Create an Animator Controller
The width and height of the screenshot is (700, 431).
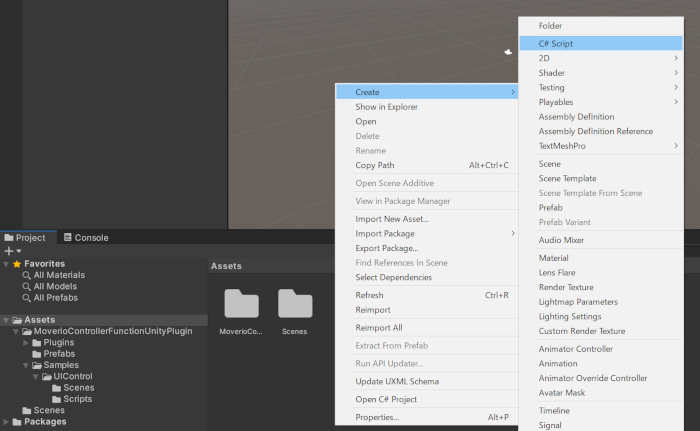(601, 349)
